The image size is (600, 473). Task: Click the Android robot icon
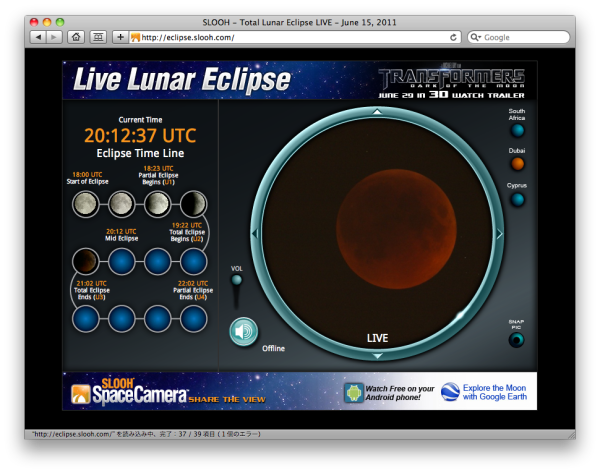point(354,393)
